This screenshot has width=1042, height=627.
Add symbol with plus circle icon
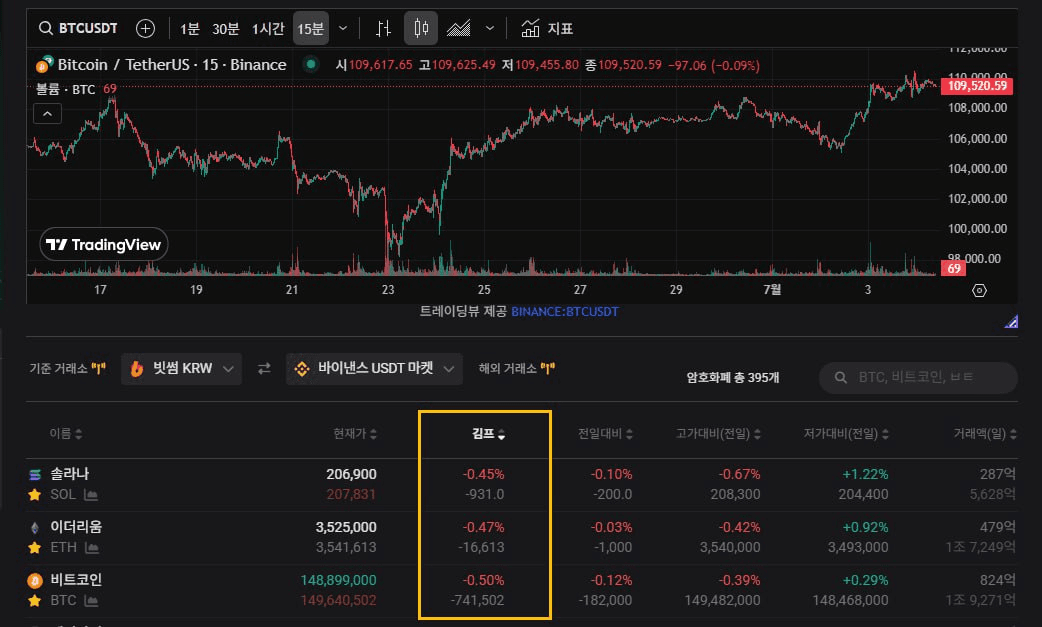(146, 29)
